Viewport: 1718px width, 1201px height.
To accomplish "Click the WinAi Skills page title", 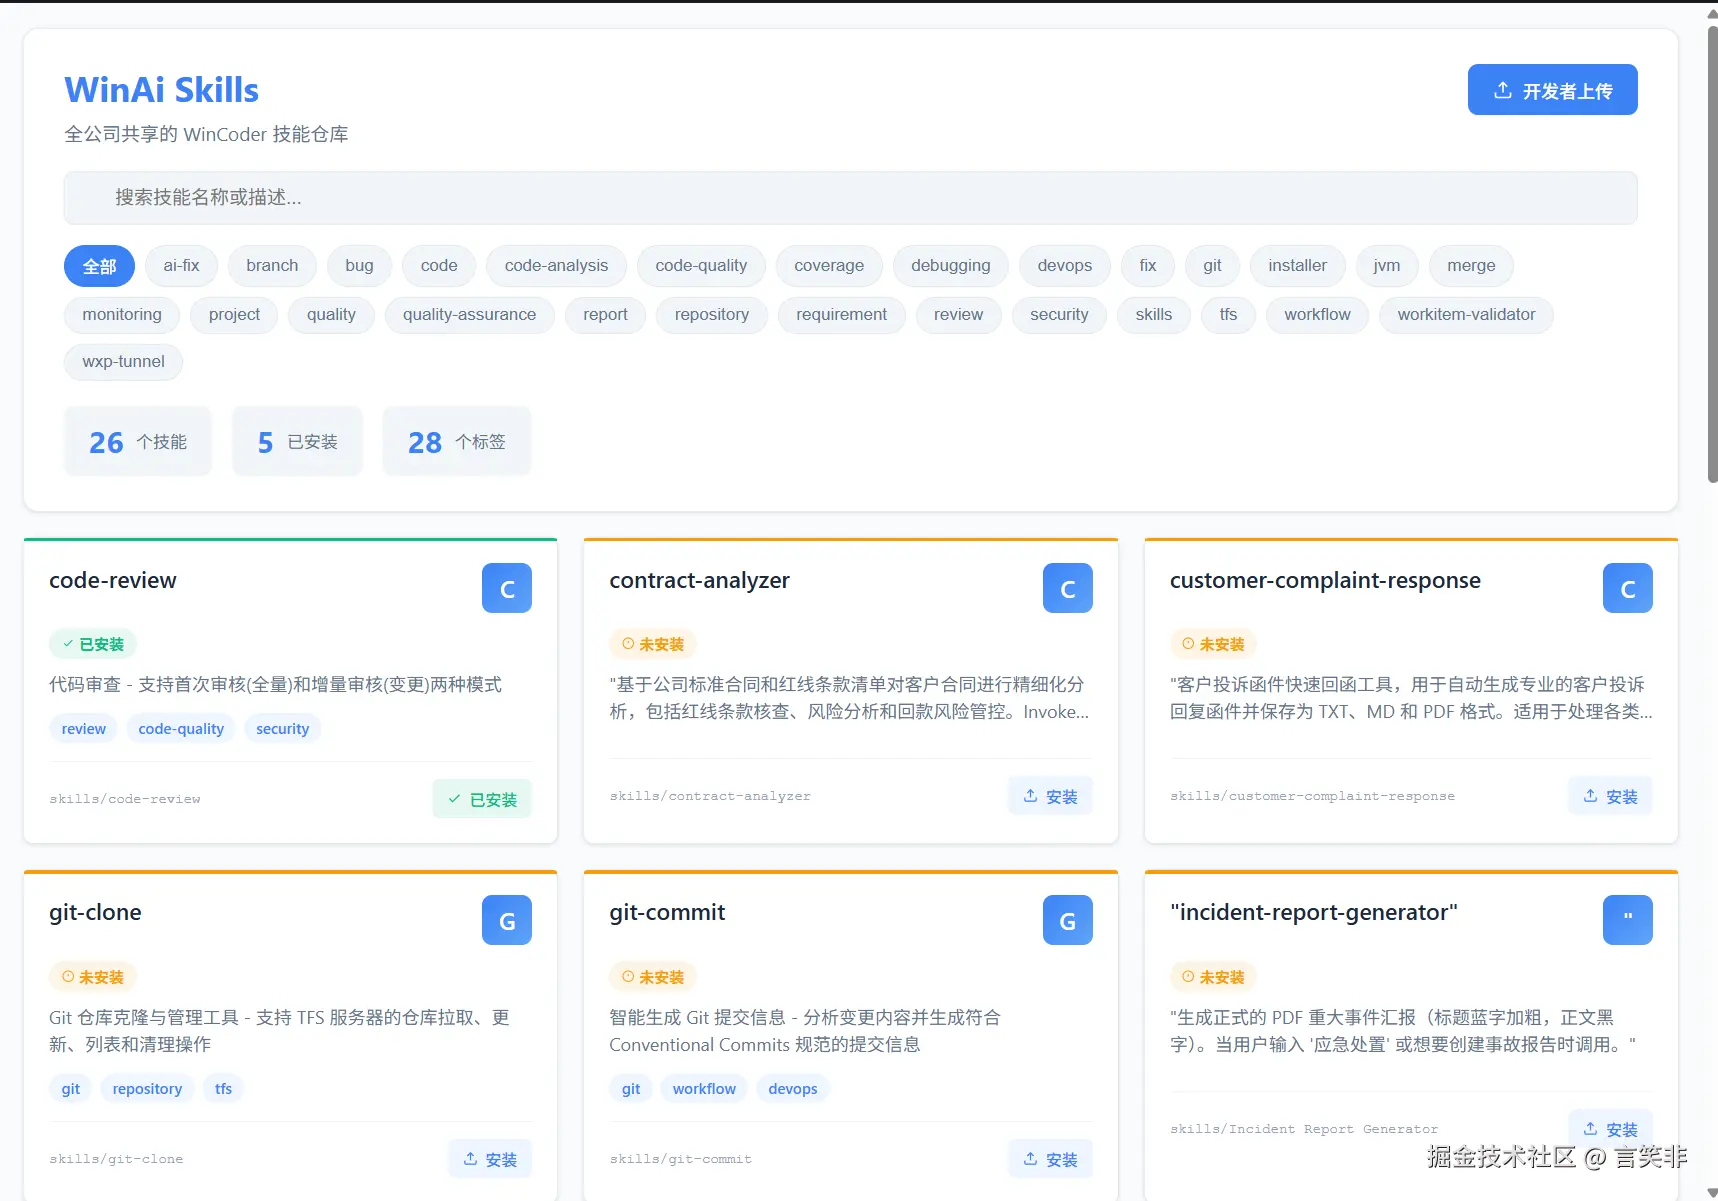I will (x=162, y=90).
